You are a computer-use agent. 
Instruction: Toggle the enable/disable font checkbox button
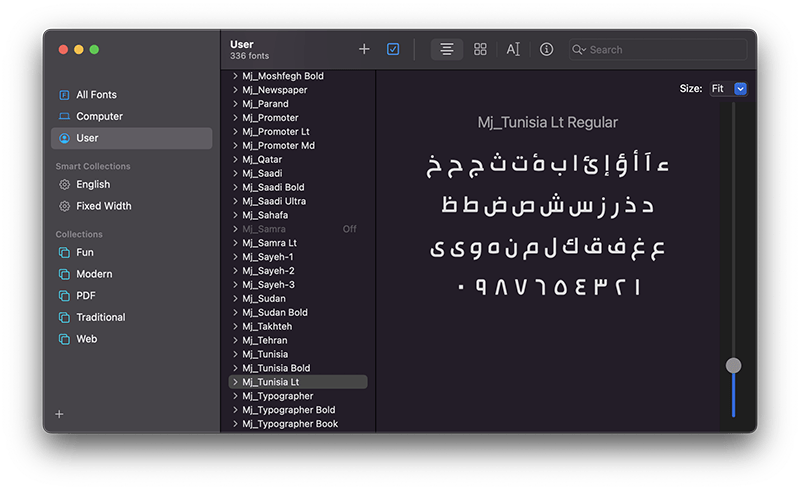[x=393, y=49]
